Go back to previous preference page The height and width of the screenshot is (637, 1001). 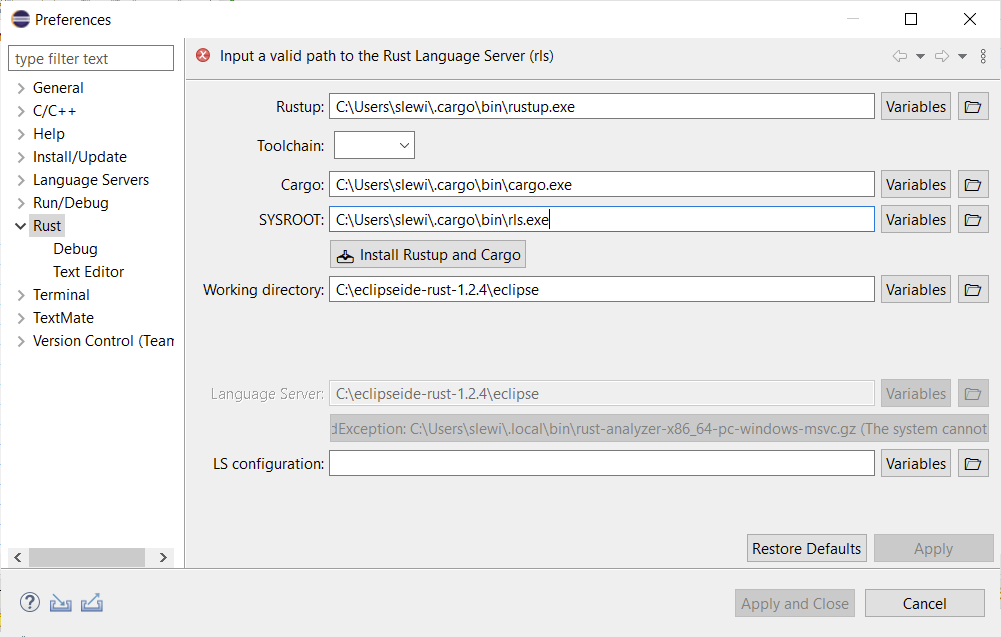[x=900, y=56]
